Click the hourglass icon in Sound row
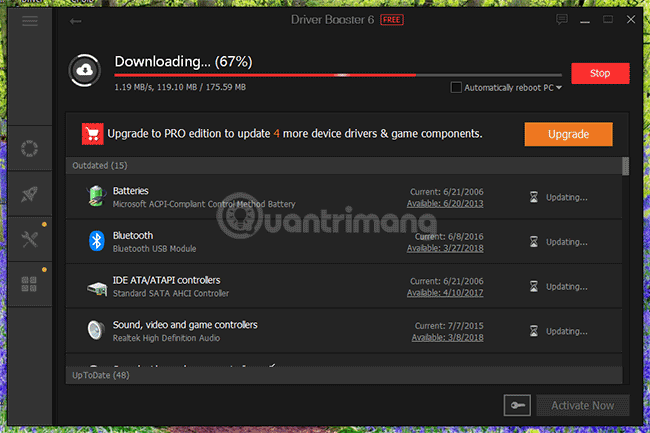 (x=534, y=331)
